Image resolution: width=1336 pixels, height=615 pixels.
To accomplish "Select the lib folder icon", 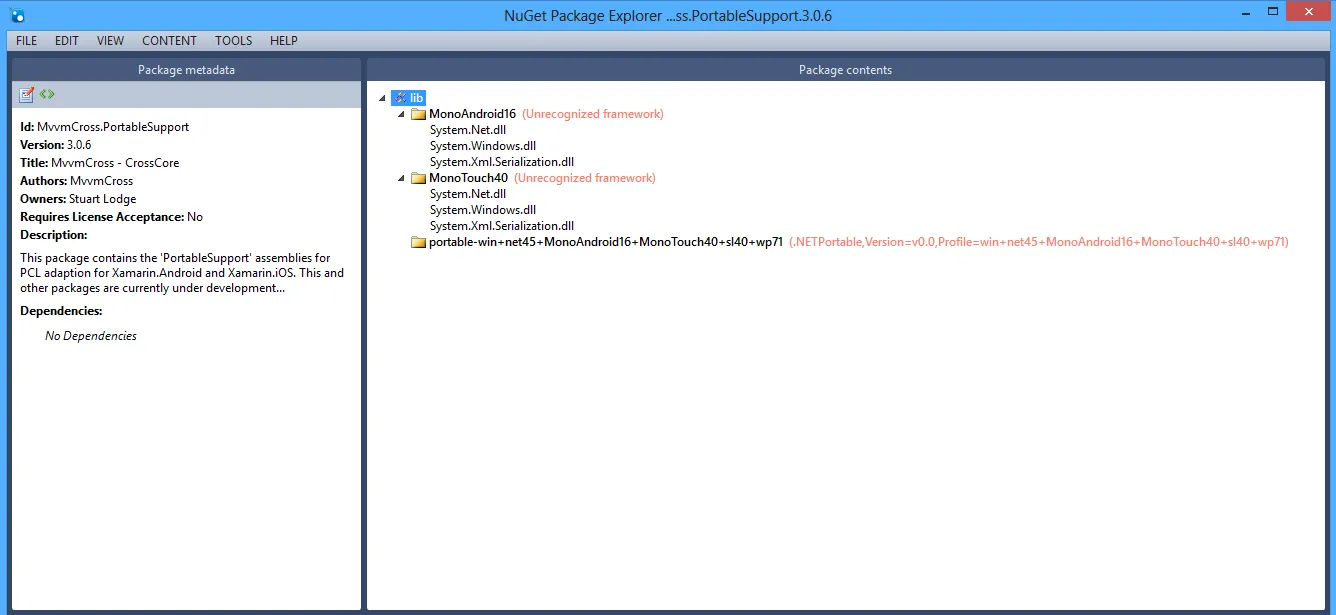I will tap(400, 98).
